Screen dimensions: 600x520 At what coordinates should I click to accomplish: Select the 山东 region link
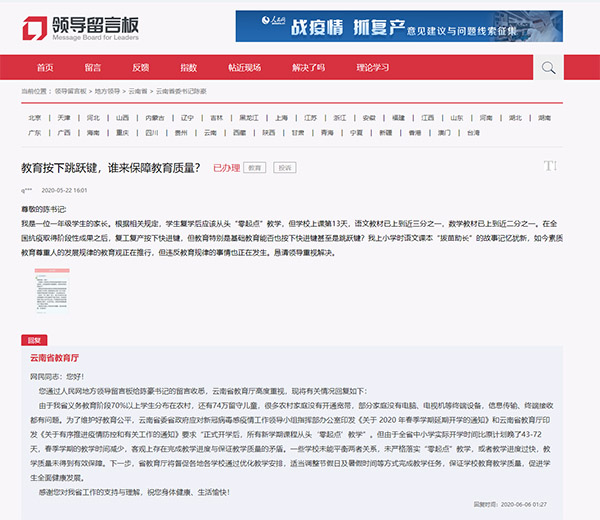(x=457, y=118)
